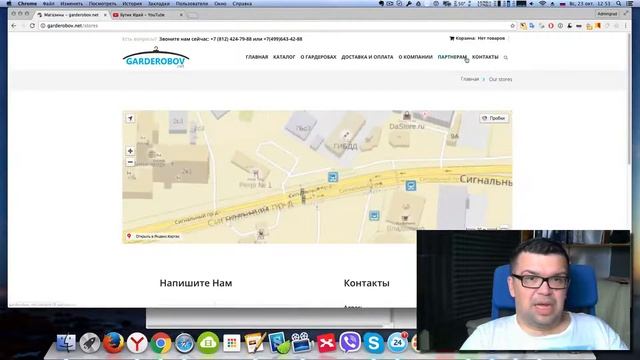Click the Главная breadcrumb link
The width and height of the screenshot is (640, 360).
pos(470,79)
